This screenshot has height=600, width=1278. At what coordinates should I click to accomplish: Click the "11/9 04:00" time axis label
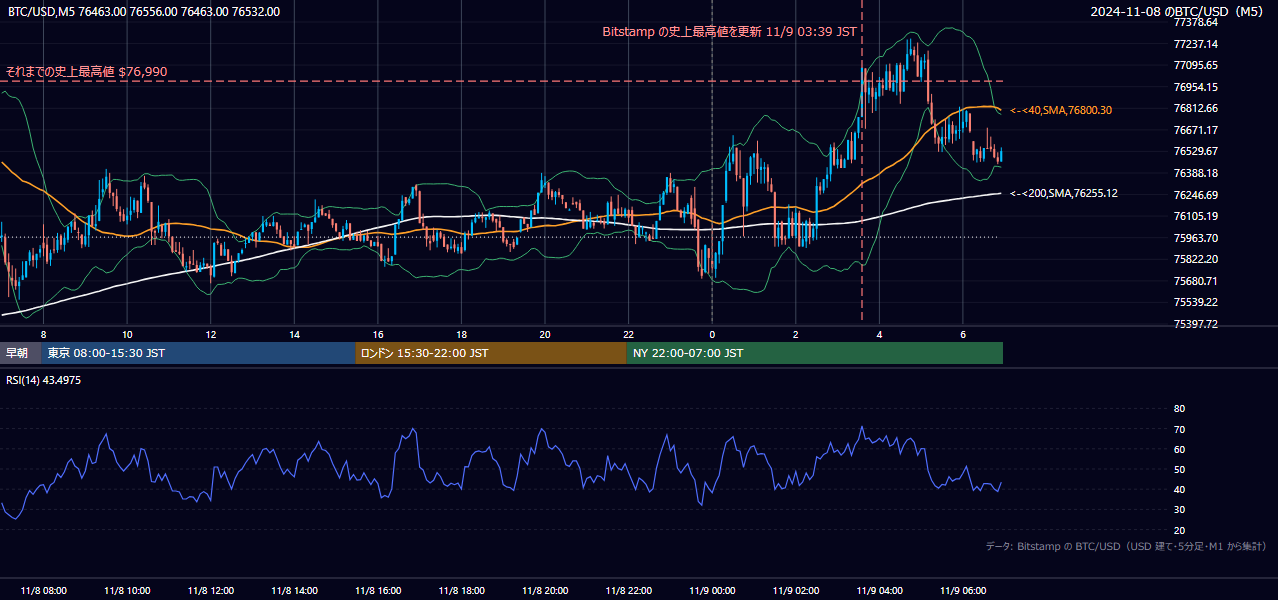click(x=880, y=591)
